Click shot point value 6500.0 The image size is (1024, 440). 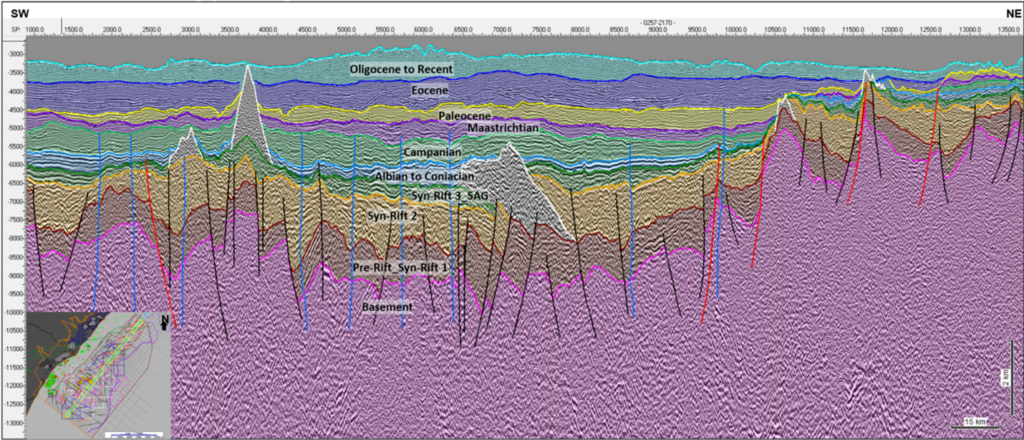point(463,30)
